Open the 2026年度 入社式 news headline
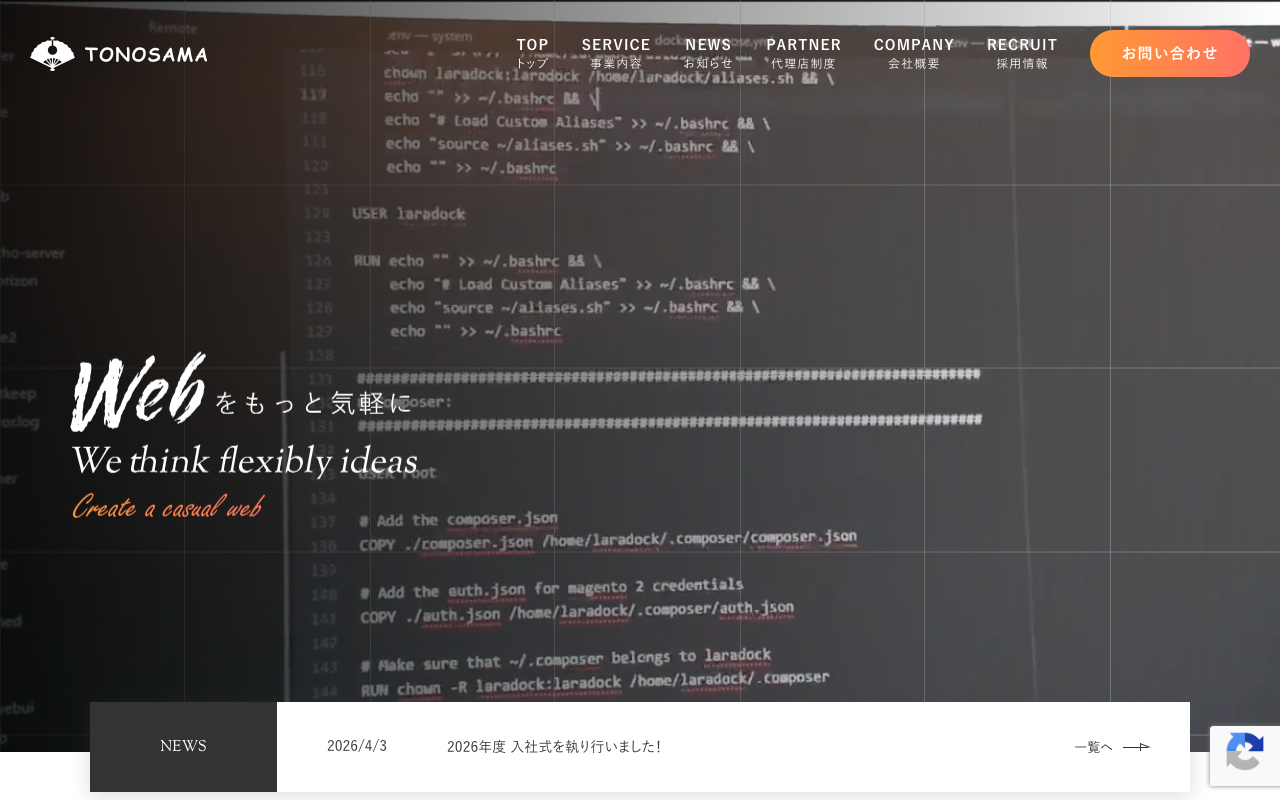 click(x=553, y=746)
